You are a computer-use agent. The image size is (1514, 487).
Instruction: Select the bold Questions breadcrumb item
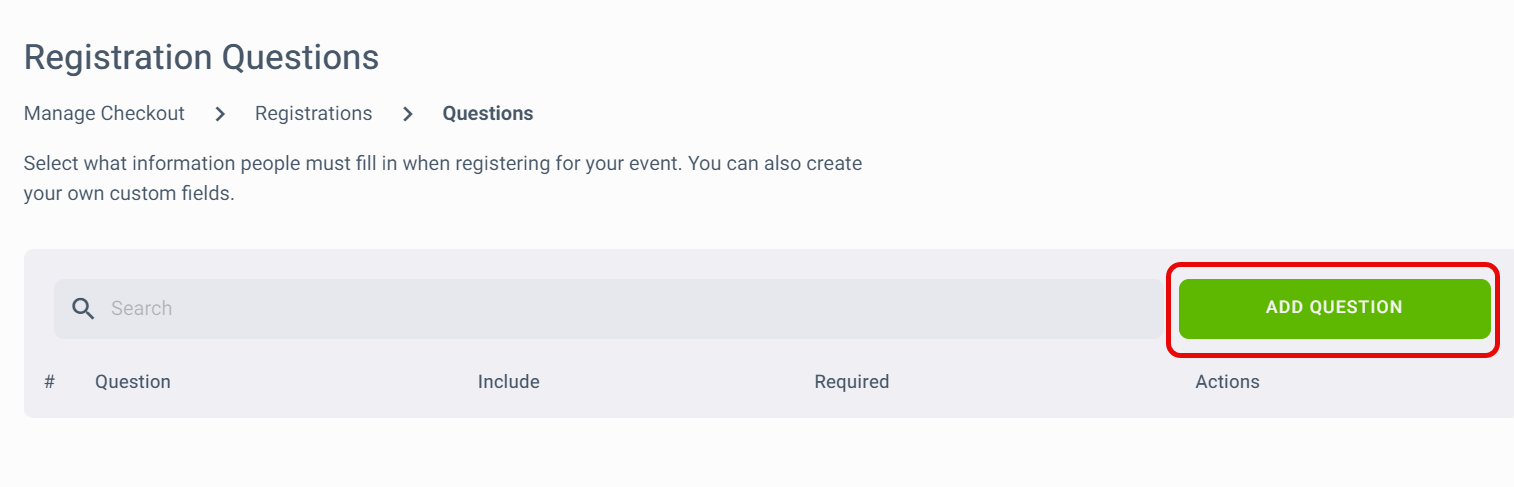[x=488, y=114]
